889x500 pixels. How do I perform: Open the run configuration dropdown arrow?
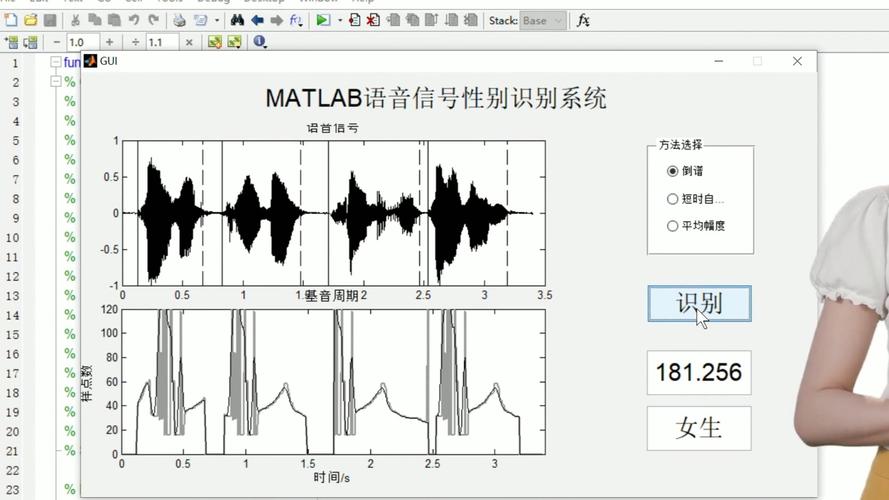pos(340,20)
